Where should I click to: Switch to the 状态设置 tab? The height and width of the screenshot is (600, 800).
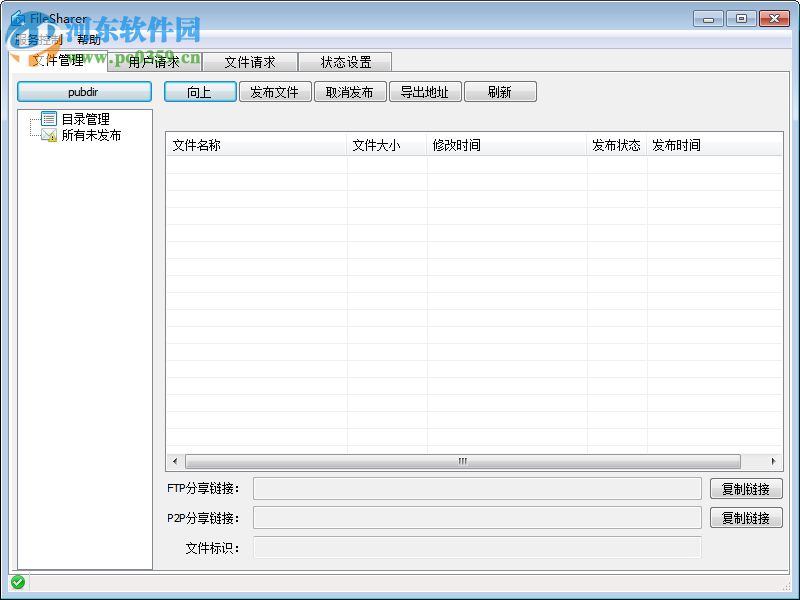(x=345, y=61)
